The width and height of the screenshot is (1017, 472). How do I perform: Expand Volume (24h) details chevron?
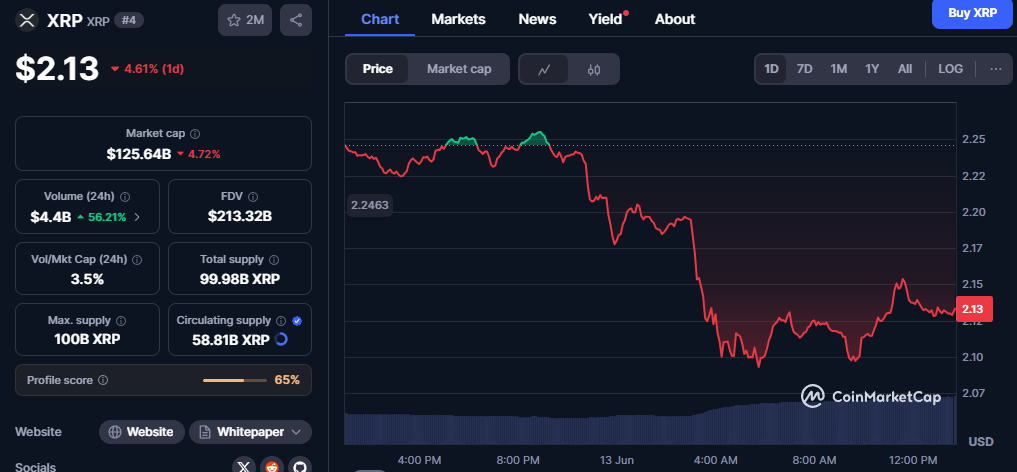(x=137, y=217)
